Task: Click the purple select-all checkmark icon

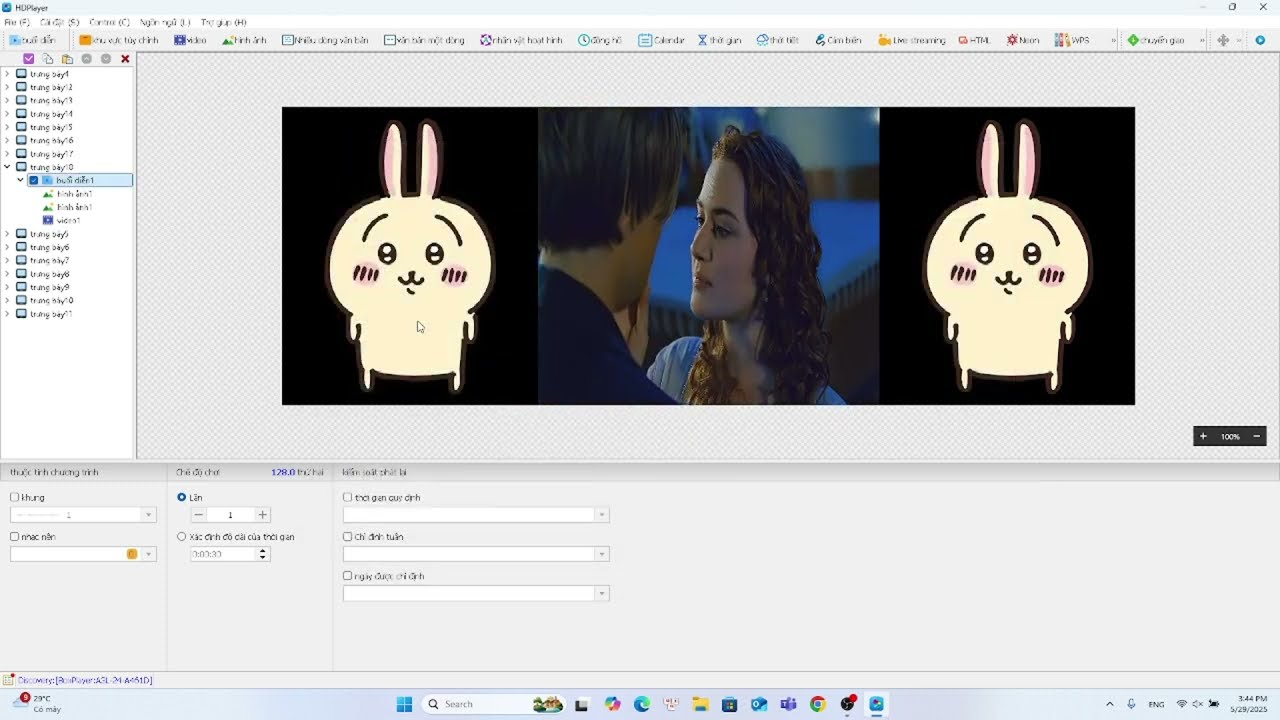Action: tap(29, 59)
